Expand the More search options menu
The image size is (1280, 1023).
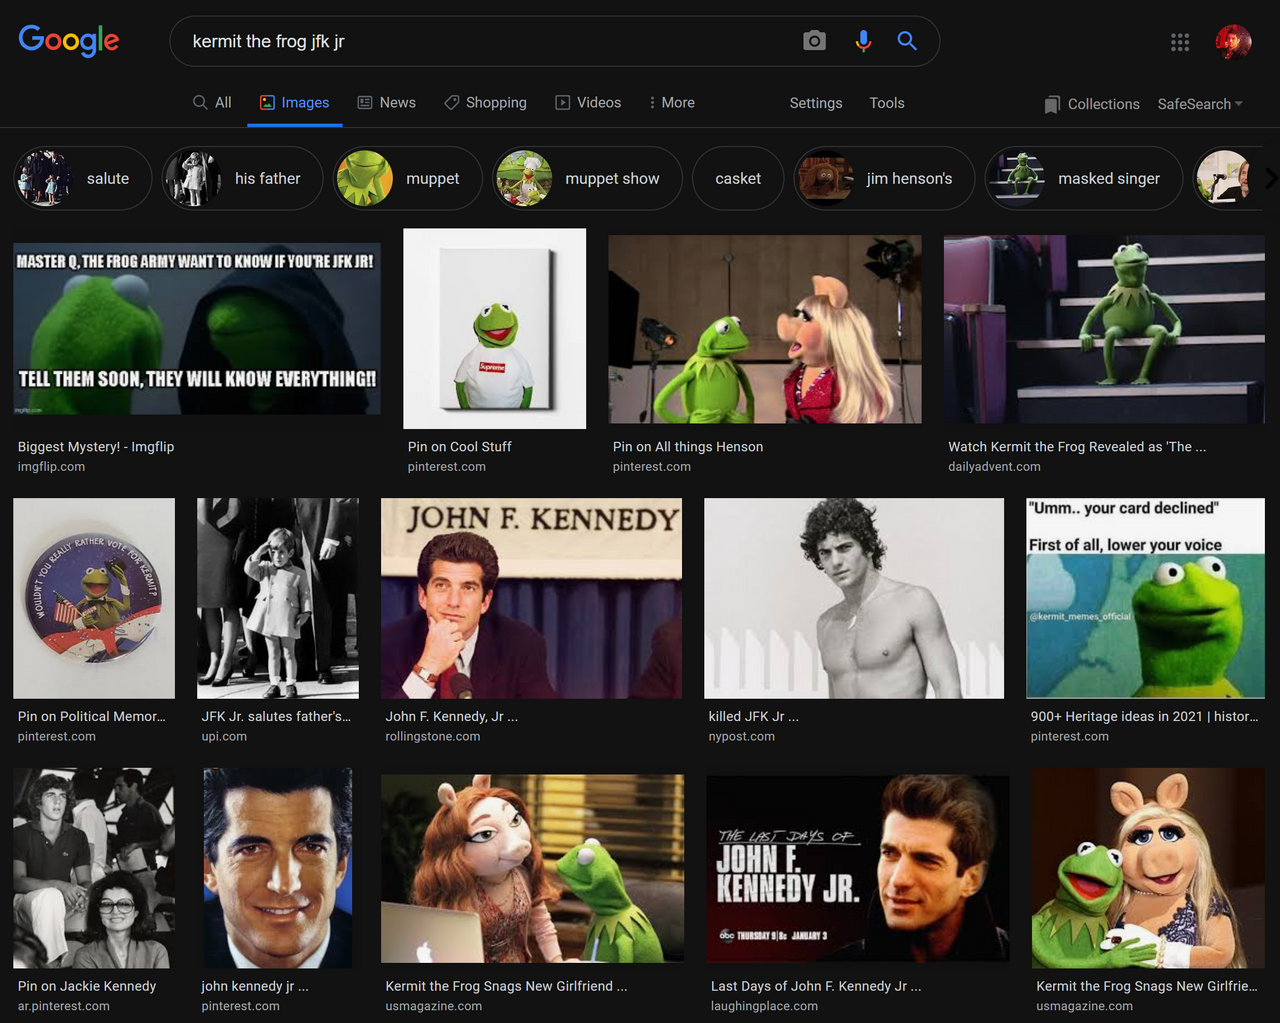(672, 102)
